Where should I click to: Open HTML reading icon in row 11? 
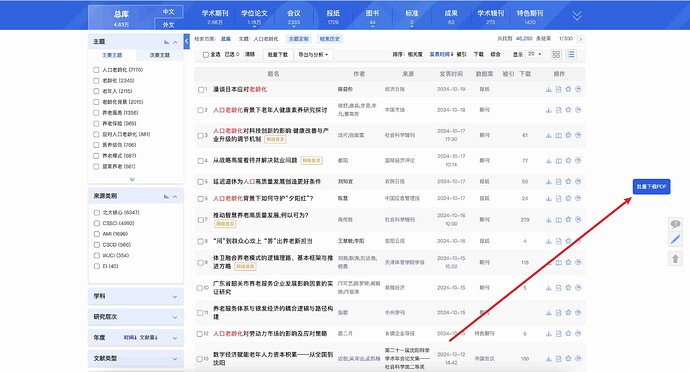tap(558, 313)
